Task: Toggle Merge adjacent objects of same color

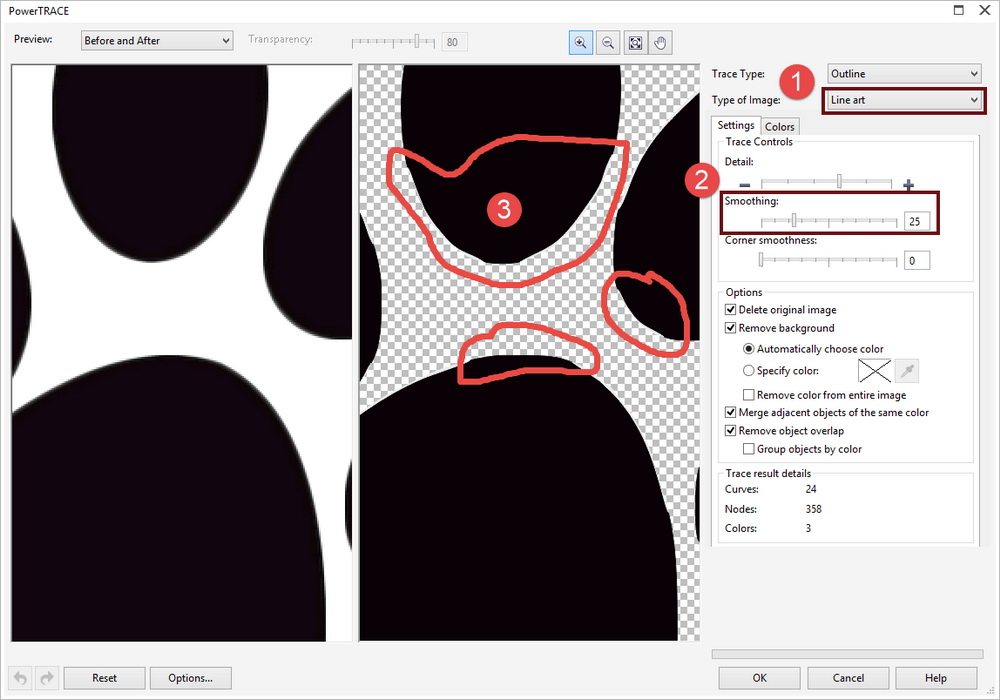Action: [x=730, y=412]
